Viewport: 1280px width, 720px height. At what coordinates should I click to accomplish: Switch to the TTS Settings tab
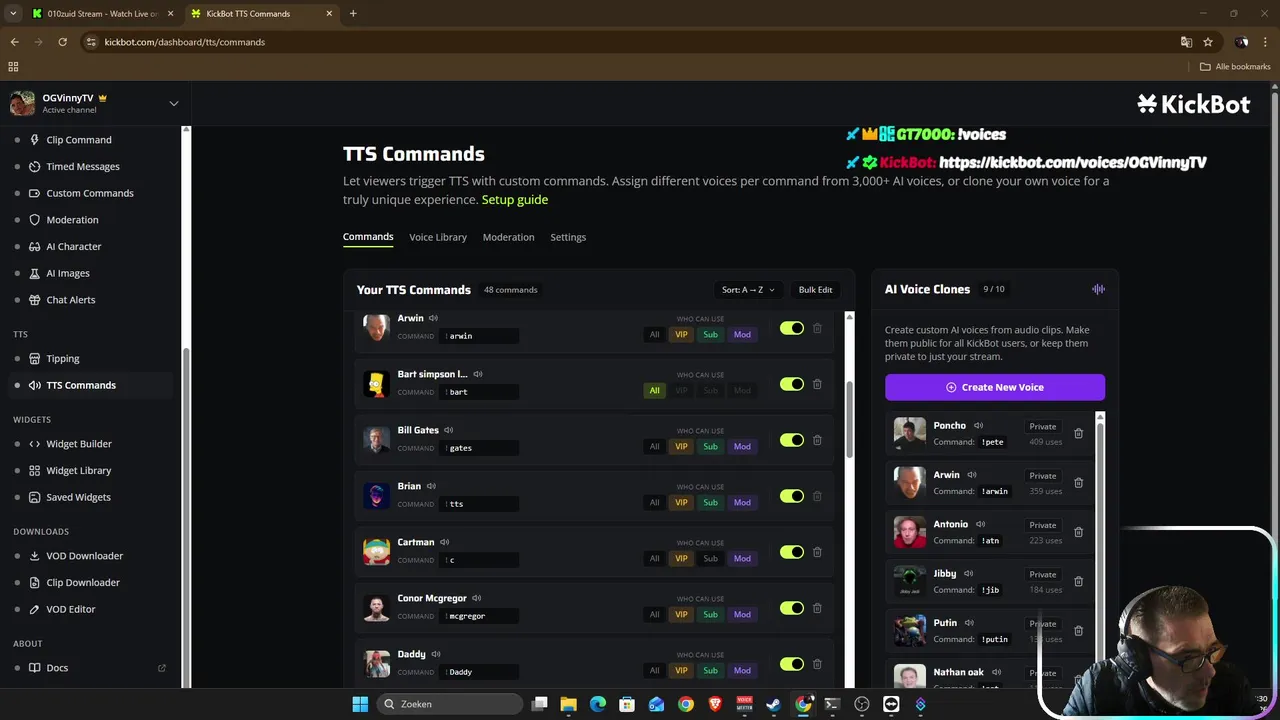[x=568, y=237]
